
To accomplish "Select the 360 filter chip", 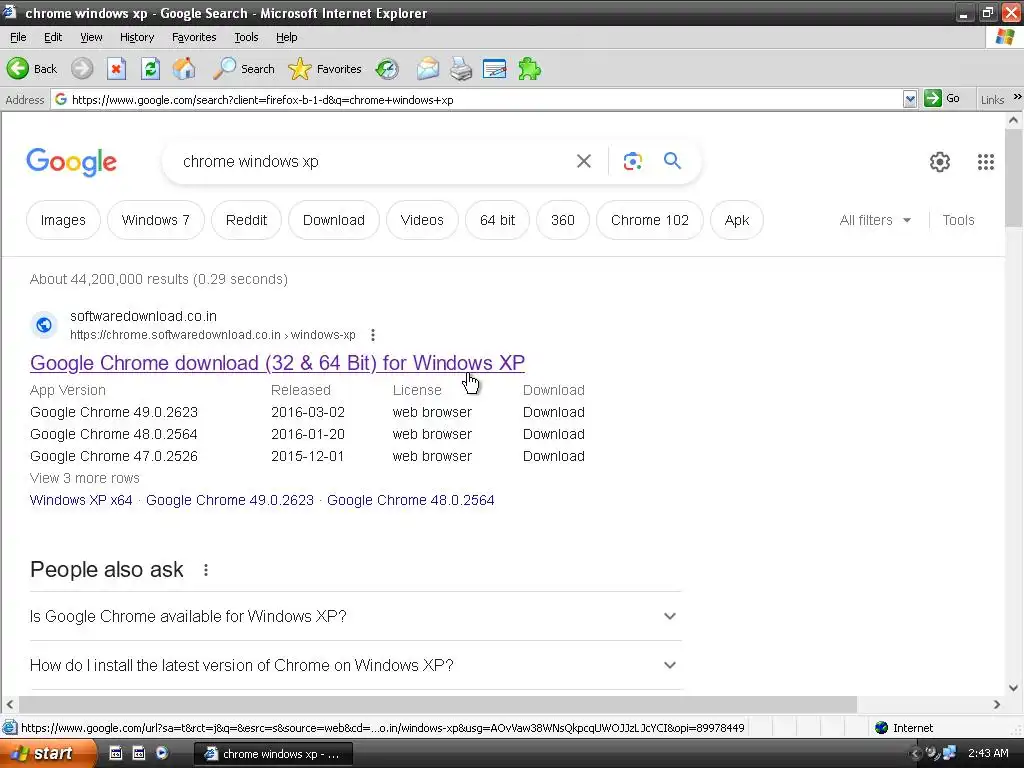I will [x=562, y=220].
